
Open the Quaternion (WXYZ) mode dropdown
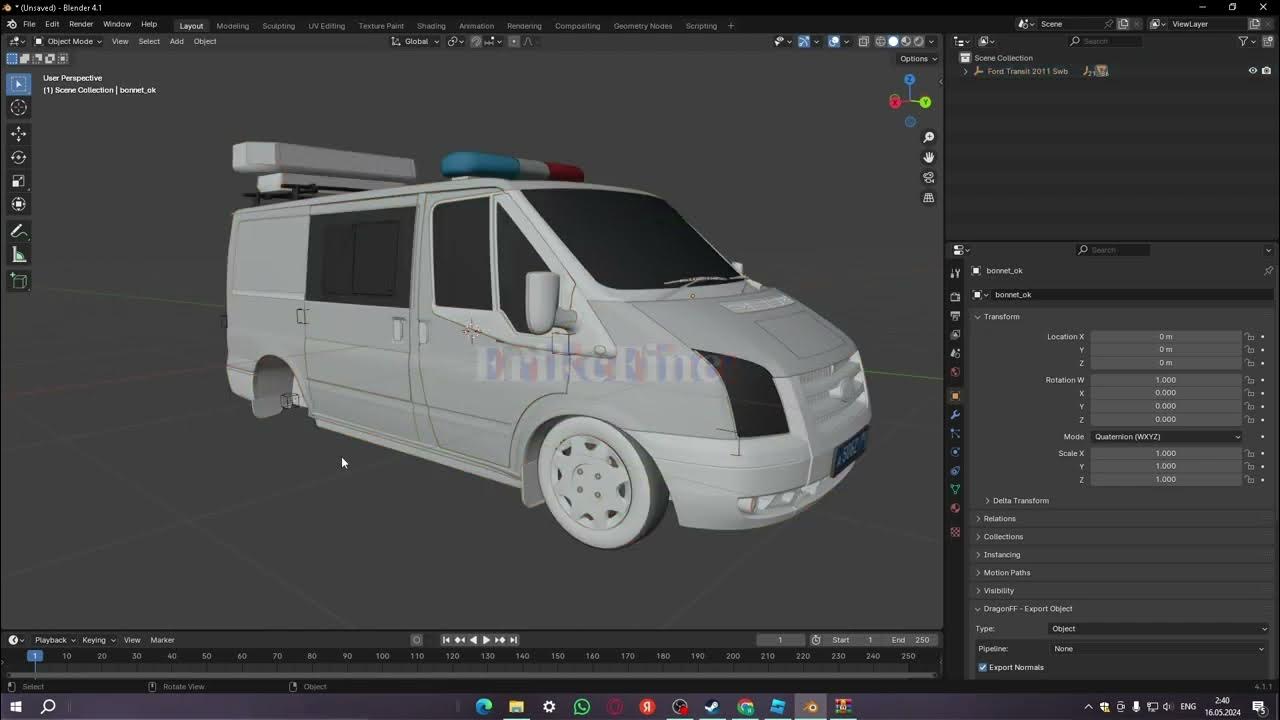pos(1166,437)
